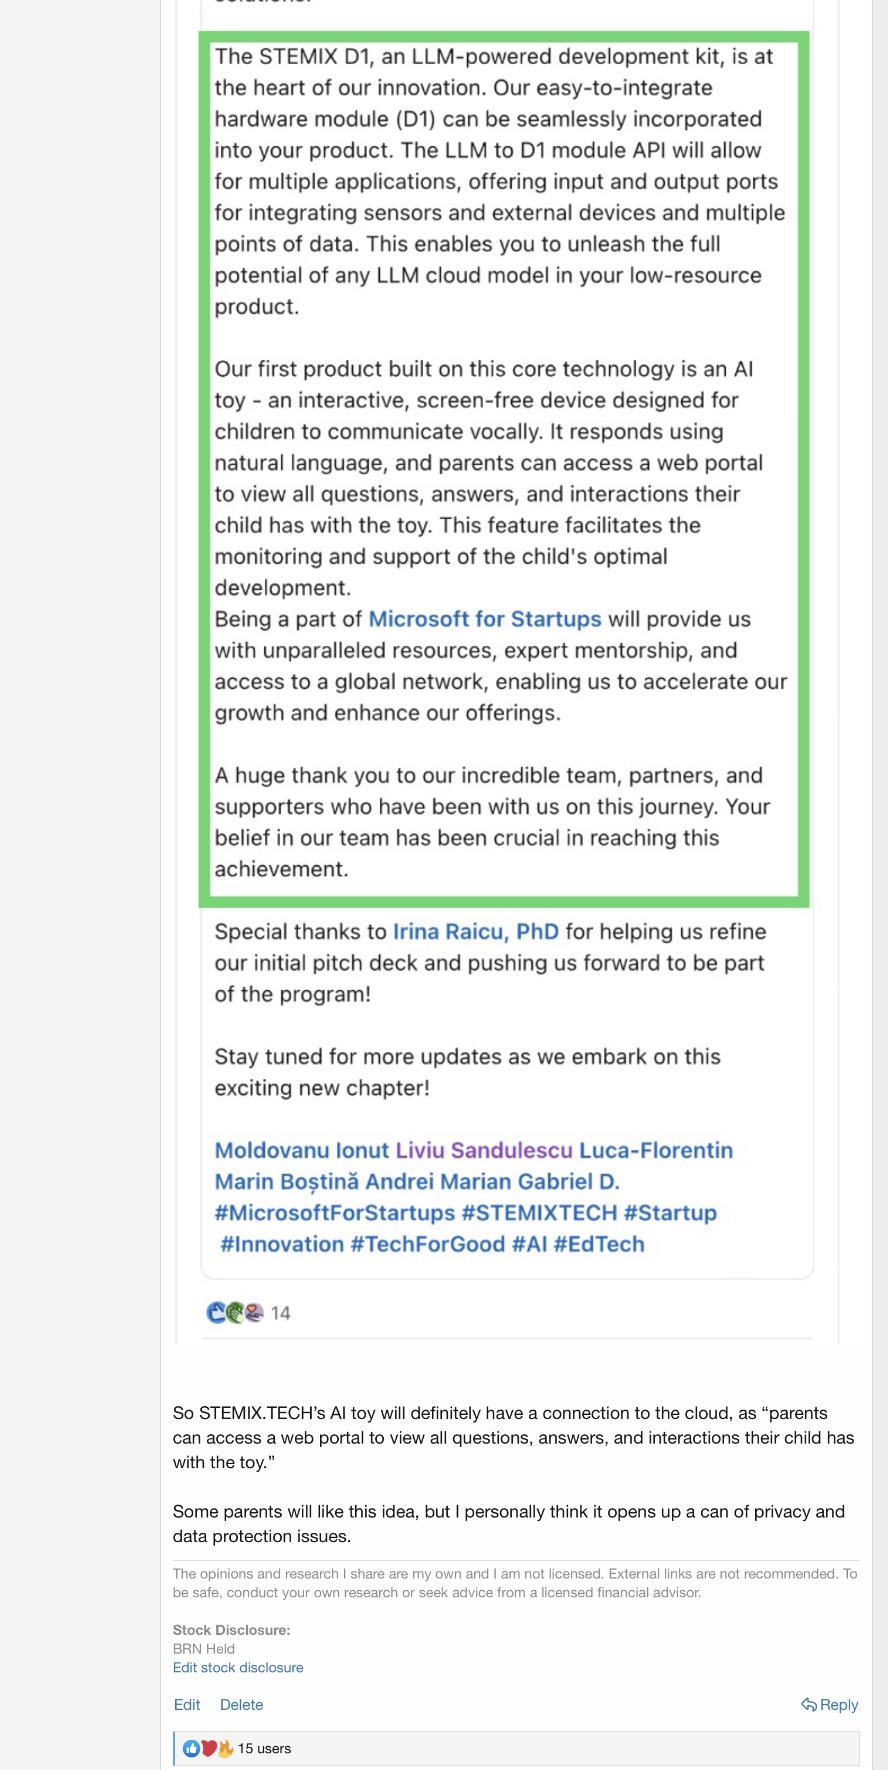Edit this forum post
888x1770 pixels.
[187, 1705]
